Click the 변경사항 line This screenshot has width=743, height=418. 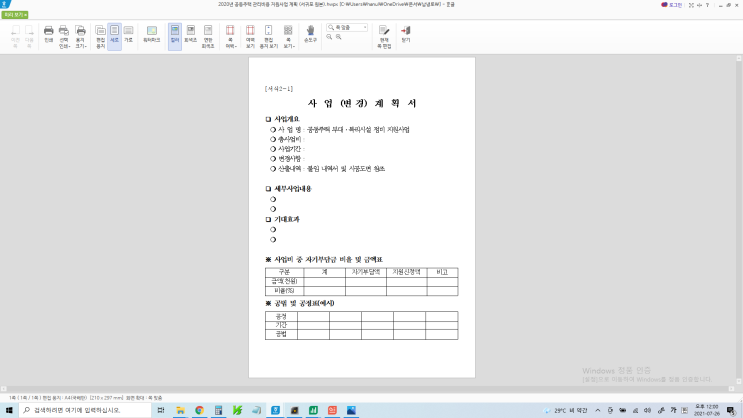pyautogui.click(x=290, y=159)
